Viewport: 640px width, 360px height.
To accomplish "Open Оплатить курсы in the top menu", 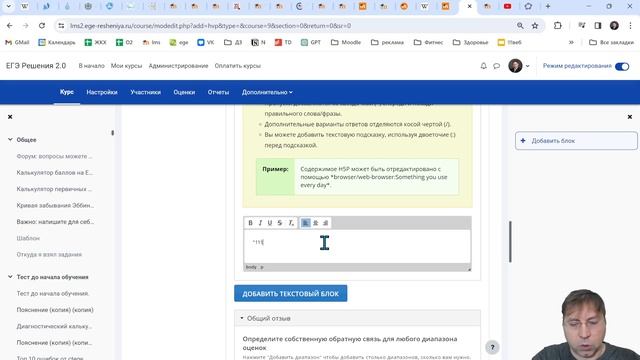I will [238, 66].
